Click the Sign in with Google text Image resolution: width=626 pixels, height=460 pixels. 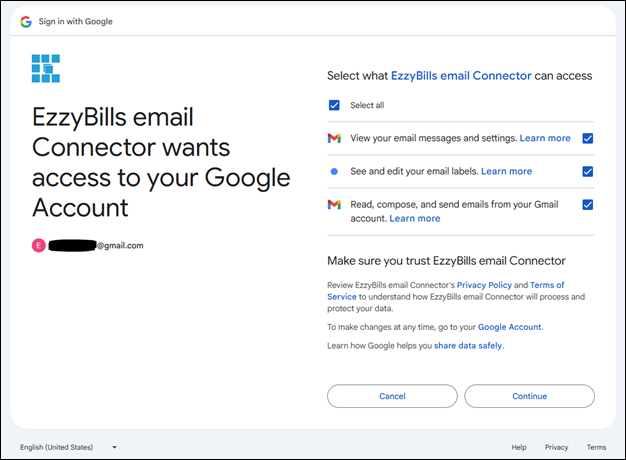pyautogui.click(x=75, y=22)
